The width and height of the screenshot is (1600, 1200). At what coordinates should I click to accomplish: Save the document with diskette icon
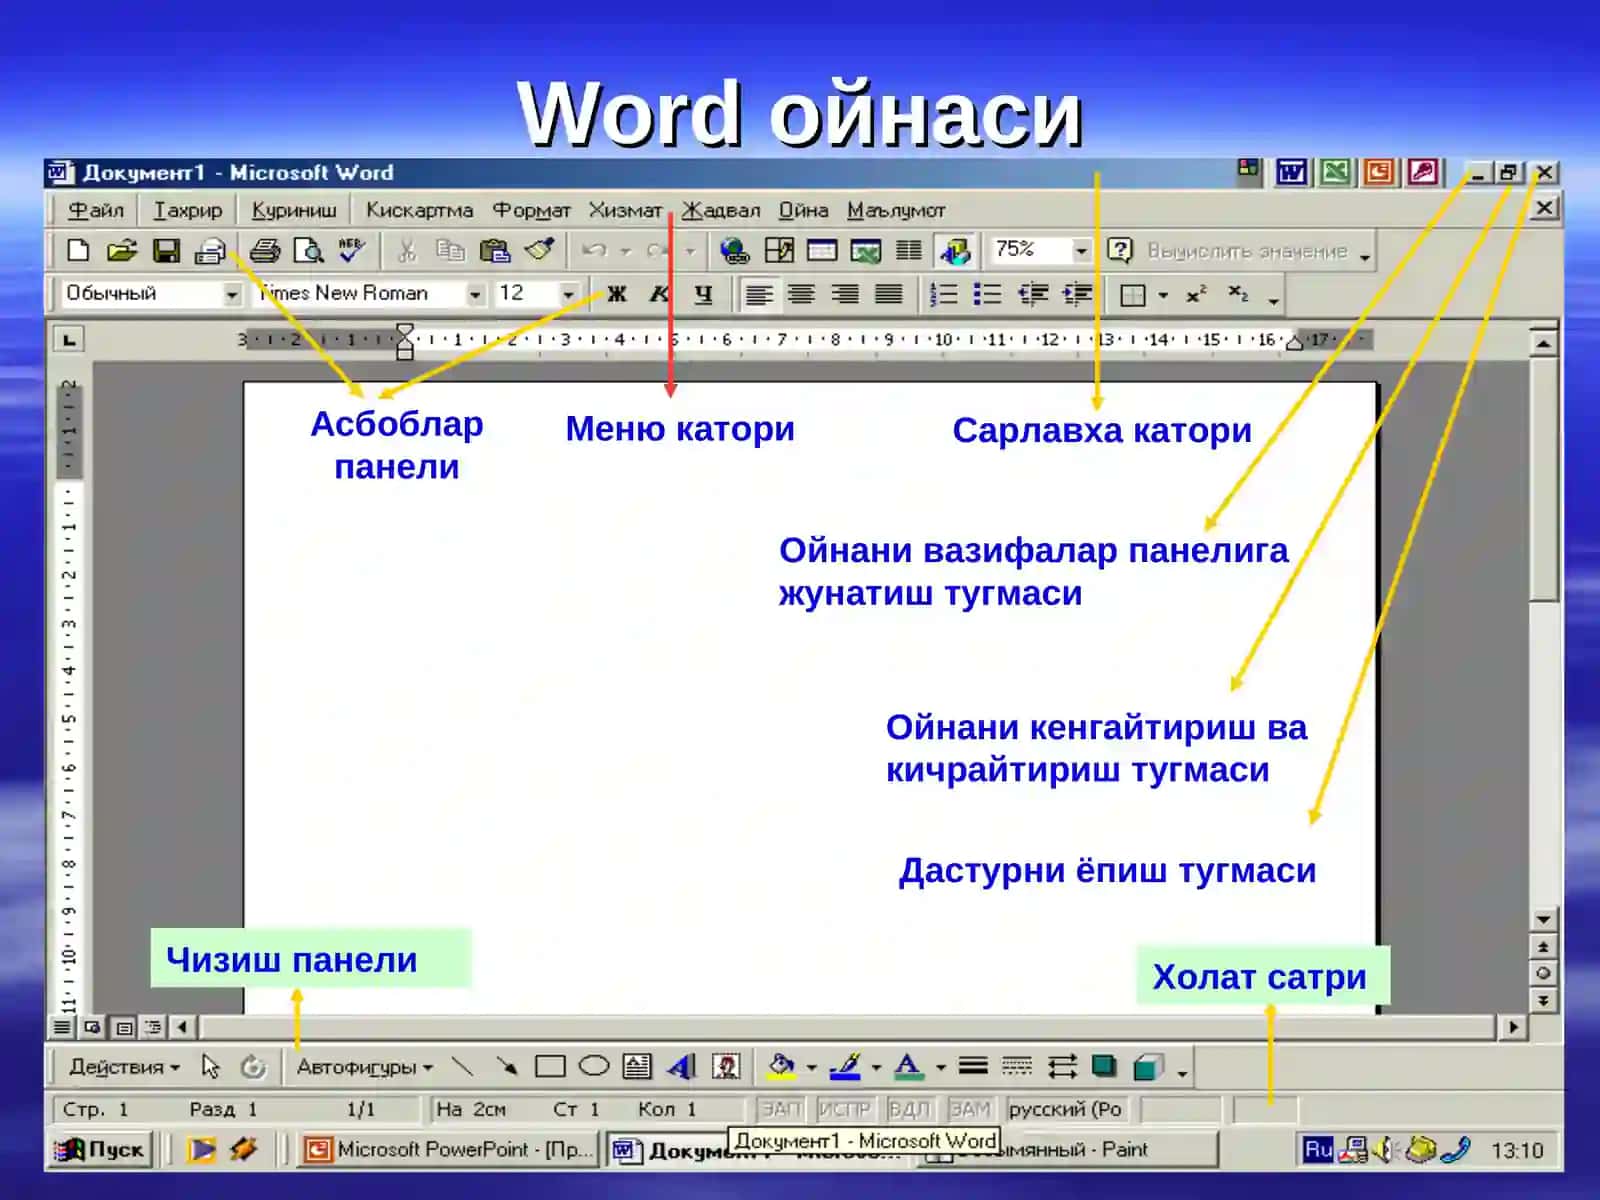[166, 251]
